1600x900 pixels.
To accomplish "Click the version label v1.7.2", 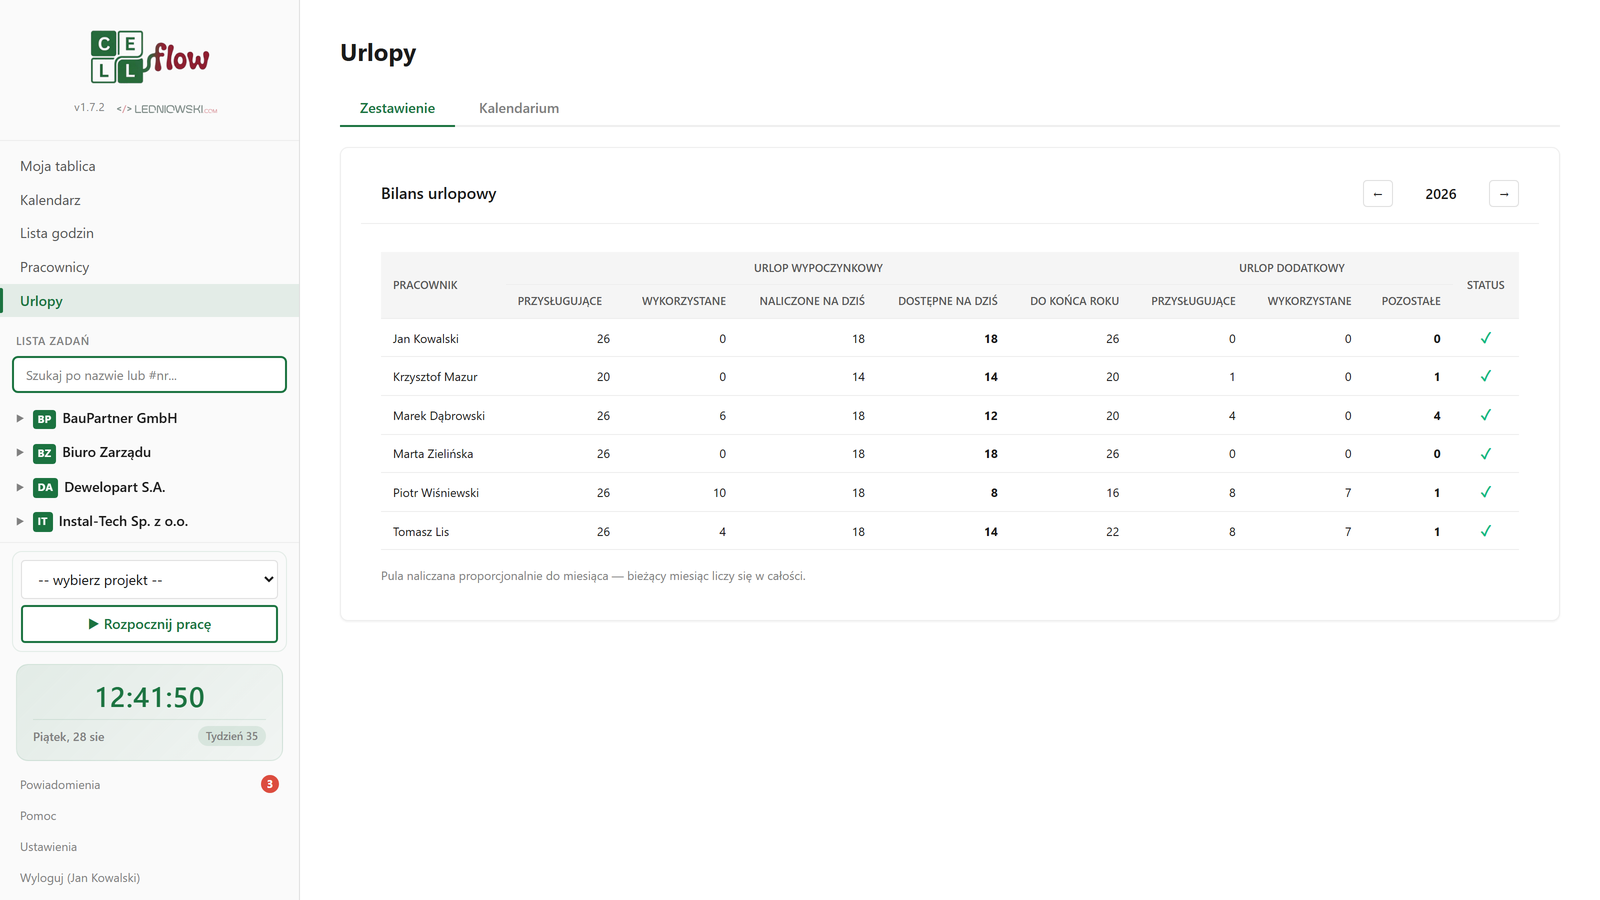I will click(x=89, y=107).
